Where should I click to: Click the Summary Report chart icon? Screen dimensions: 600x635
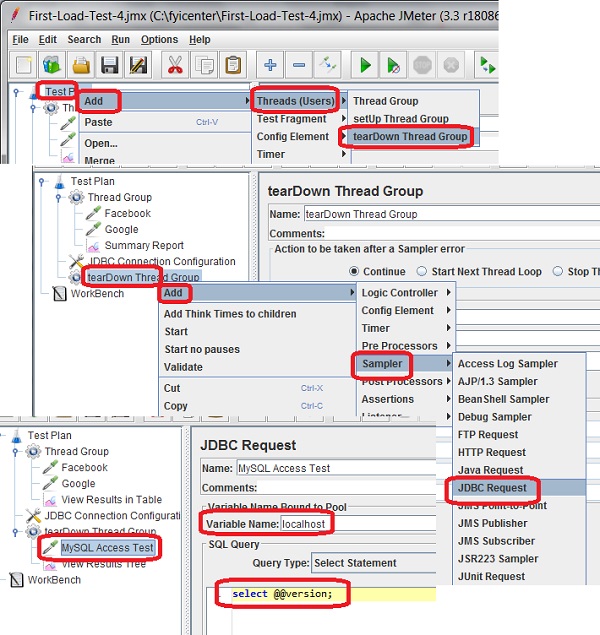[93, 245]
